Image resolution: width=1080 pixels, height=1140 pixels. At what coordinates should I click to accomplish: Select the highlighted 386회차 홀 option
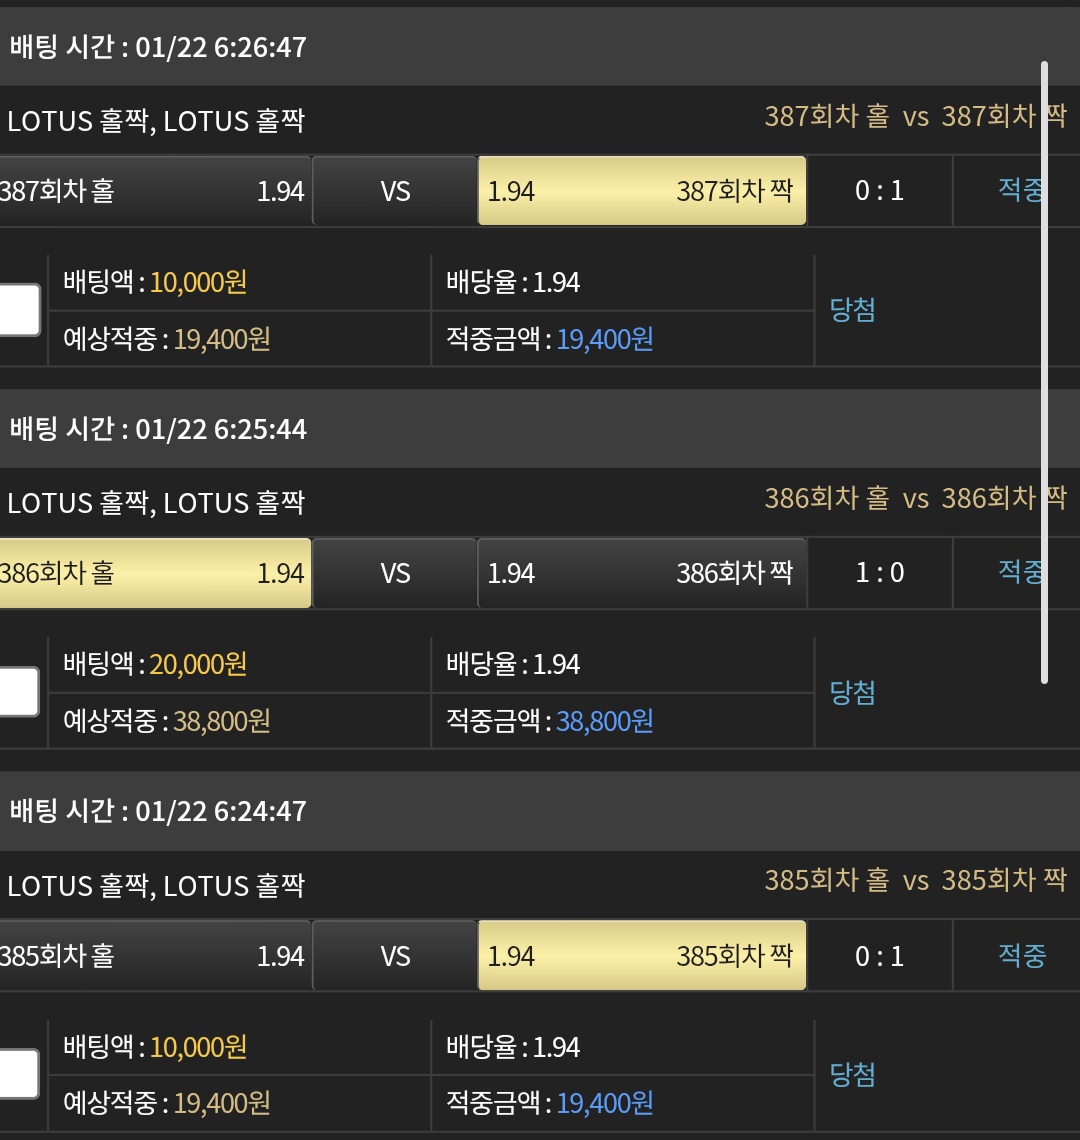pos(154,573)
